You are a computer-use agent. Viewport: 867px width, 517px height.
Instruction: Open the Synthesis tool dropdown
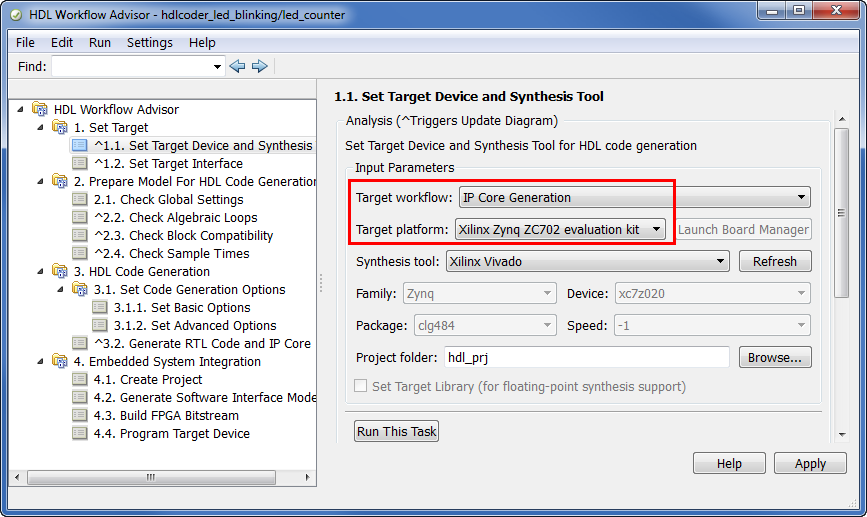(587, 262)
